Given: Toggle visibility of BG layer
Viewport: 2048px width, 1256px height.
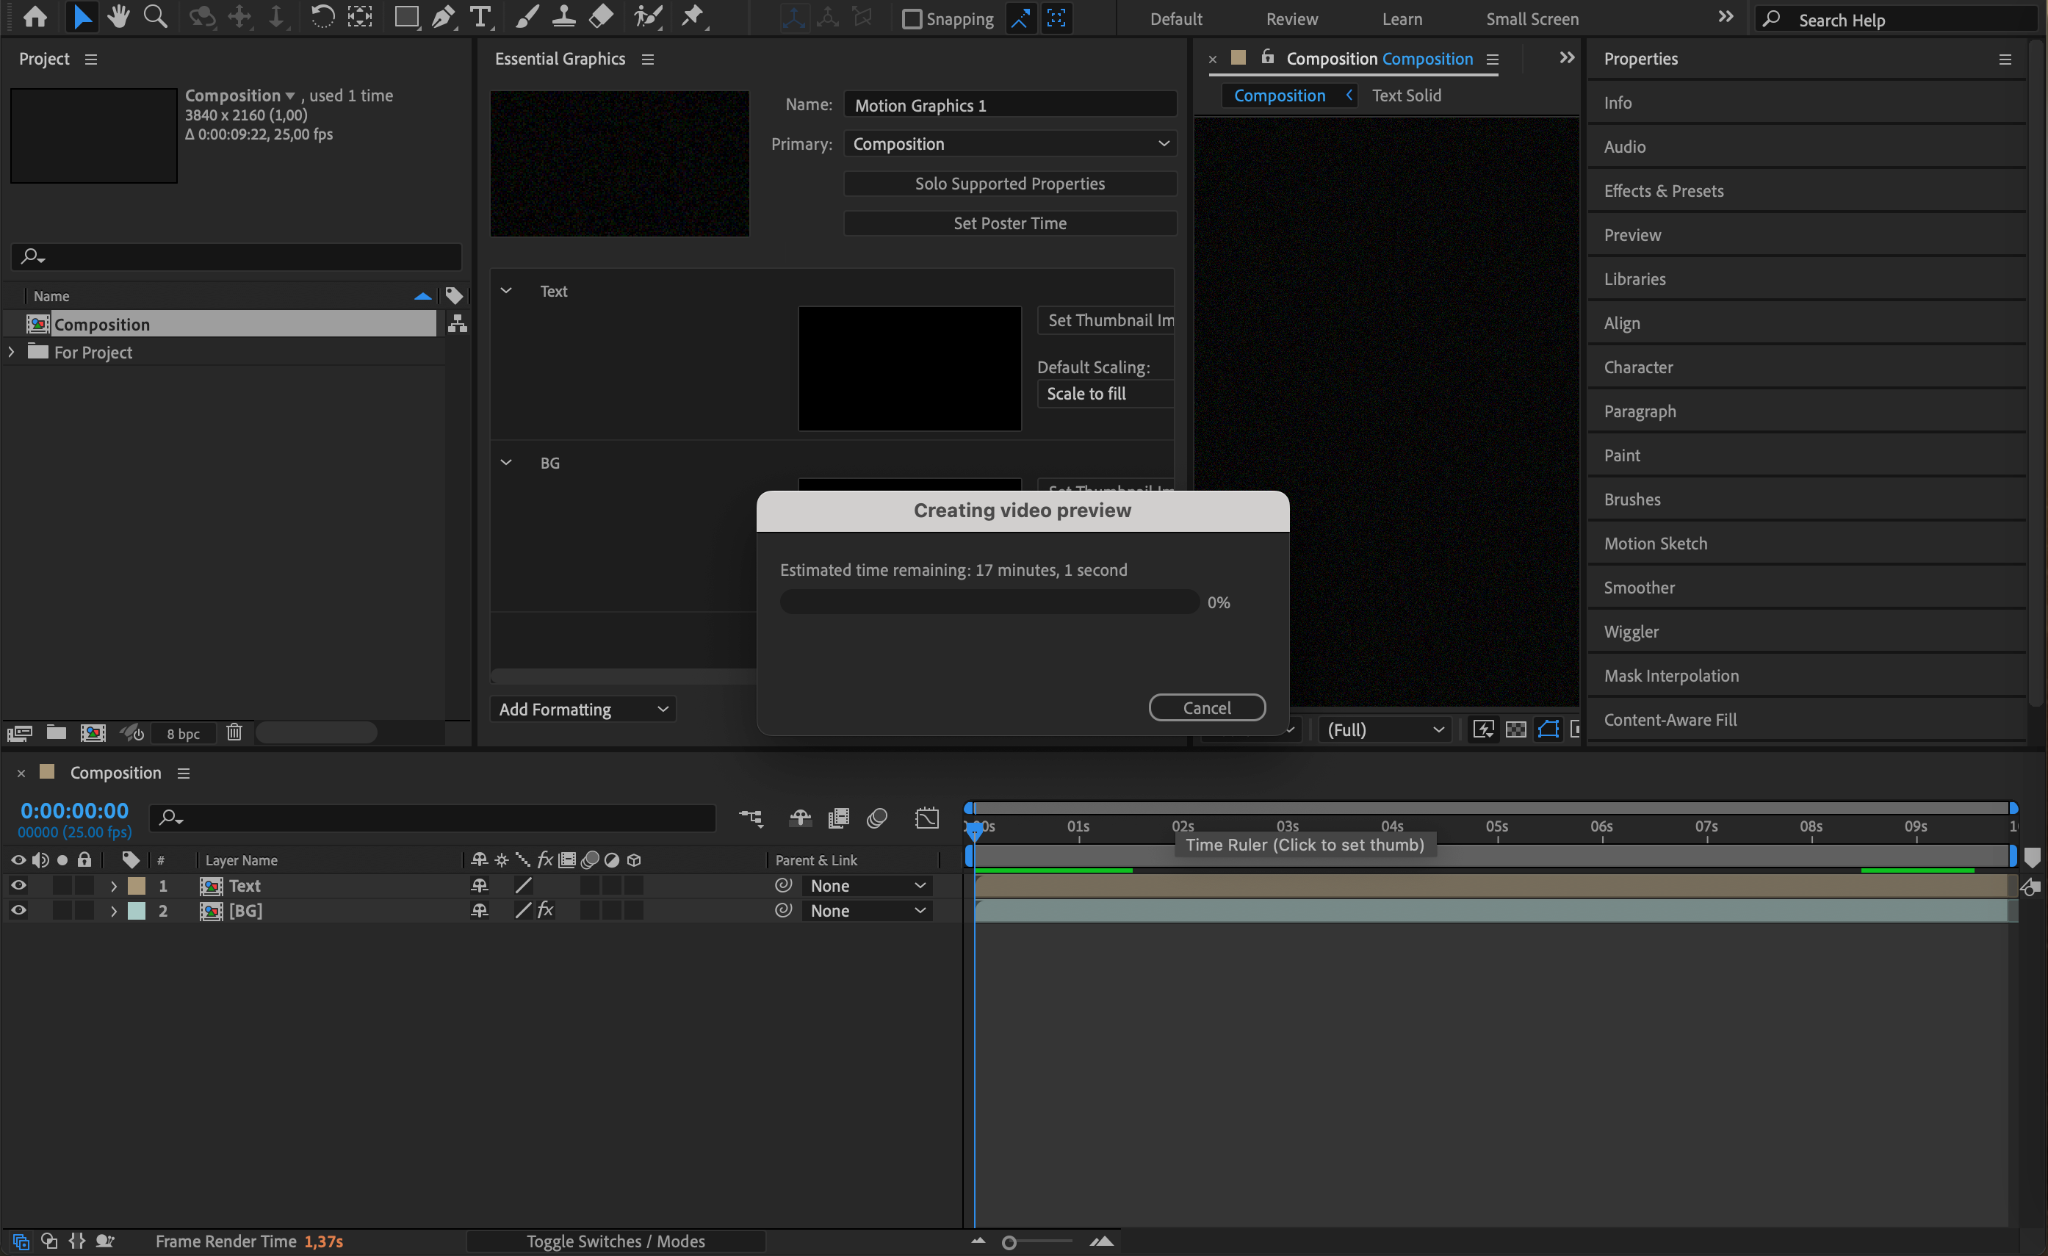Looking at the screenshot, I should coord(18,911).
